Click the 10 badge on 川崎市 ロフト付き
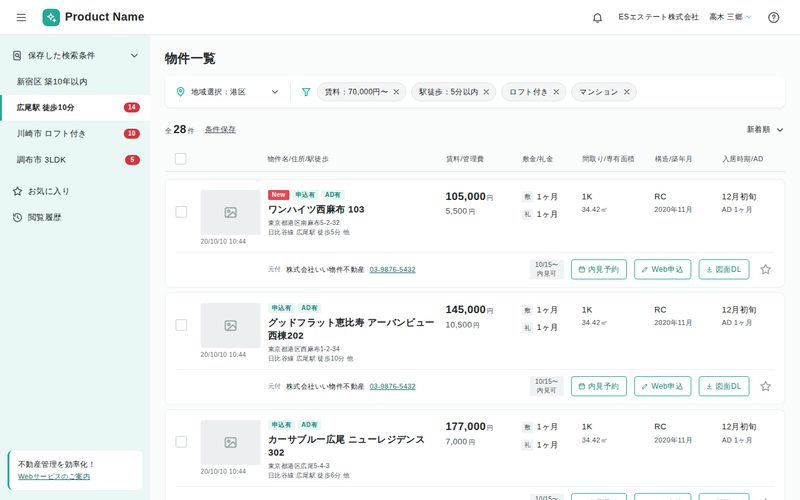The width and height of the screenshot is (800, 500). [132, 134]
